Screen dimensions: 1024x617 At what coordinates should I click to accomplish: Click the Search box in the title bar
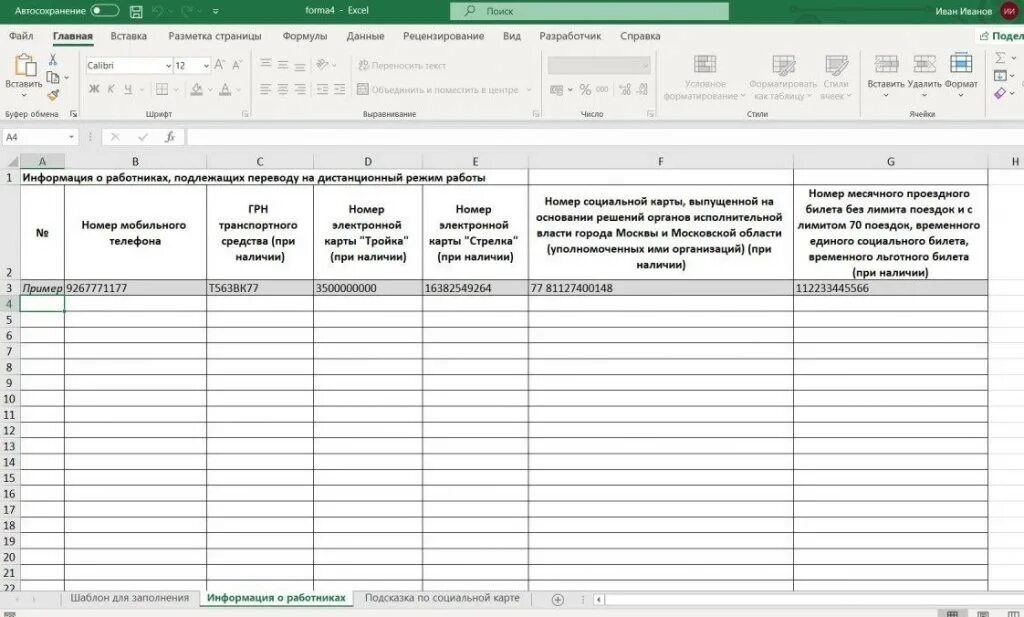589,11
